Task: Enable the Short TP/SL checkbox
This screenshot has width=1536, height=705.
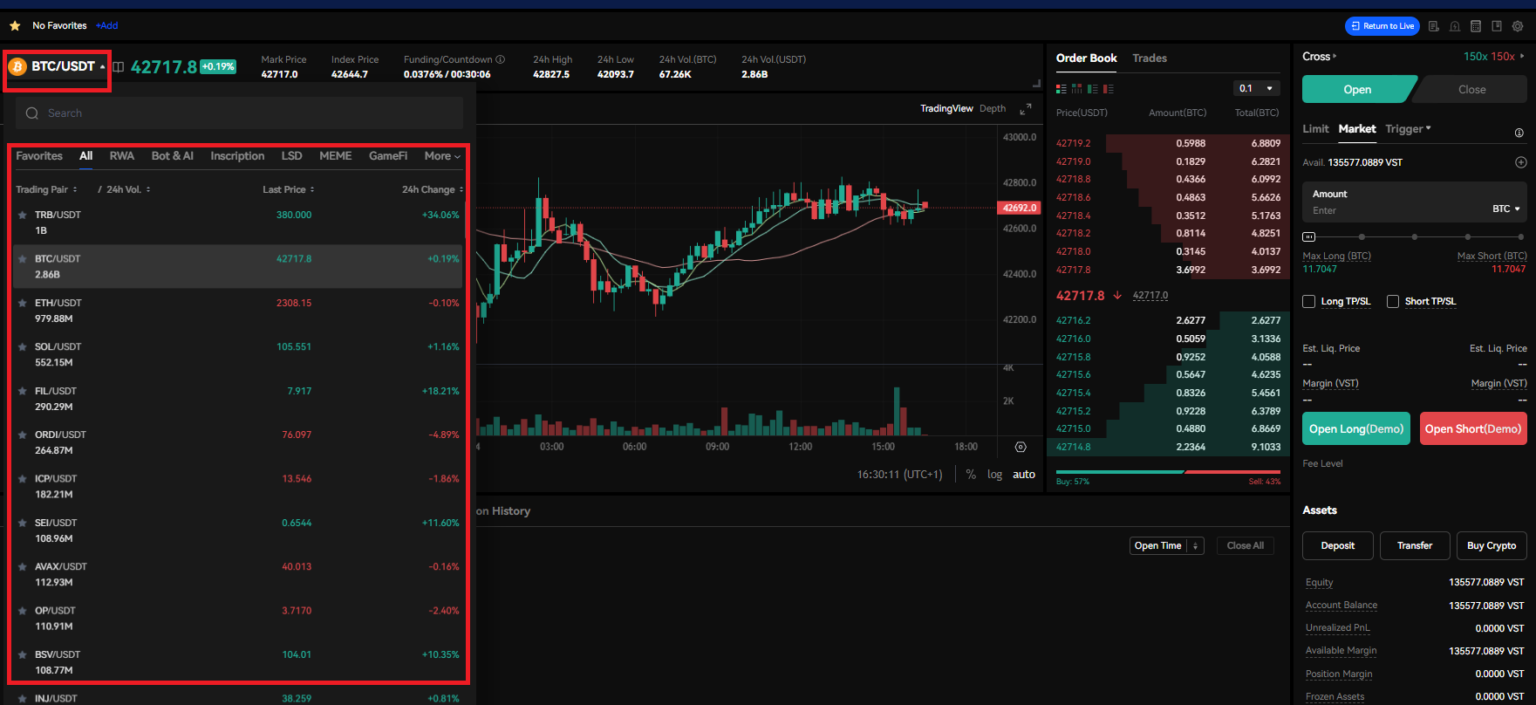Action: (x=1393, y=301)
